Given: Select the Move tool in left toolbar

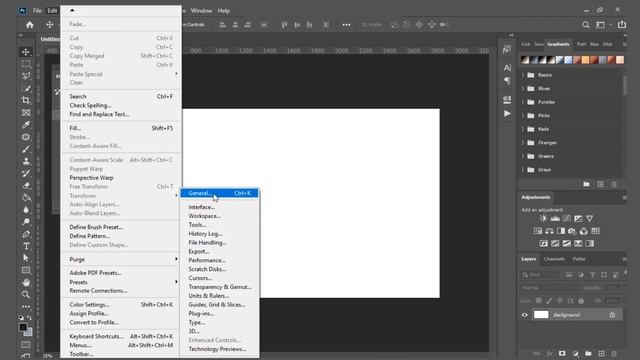Looking at the screenshot, I should pos(26,52).
